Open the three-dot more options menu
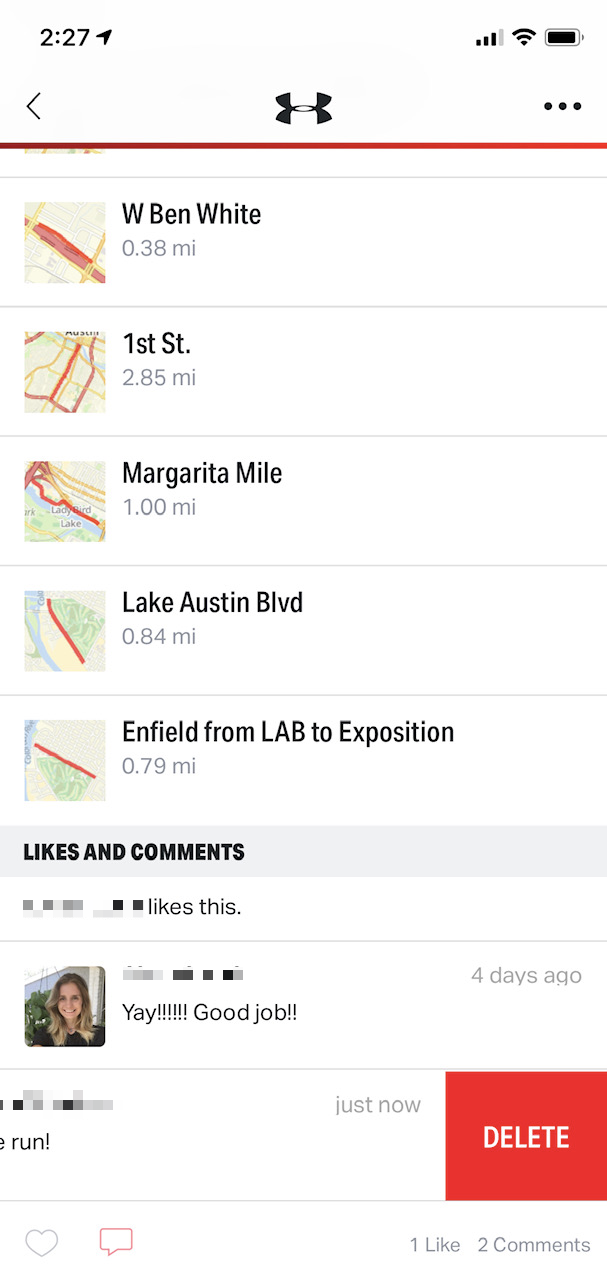 (563, 107)
